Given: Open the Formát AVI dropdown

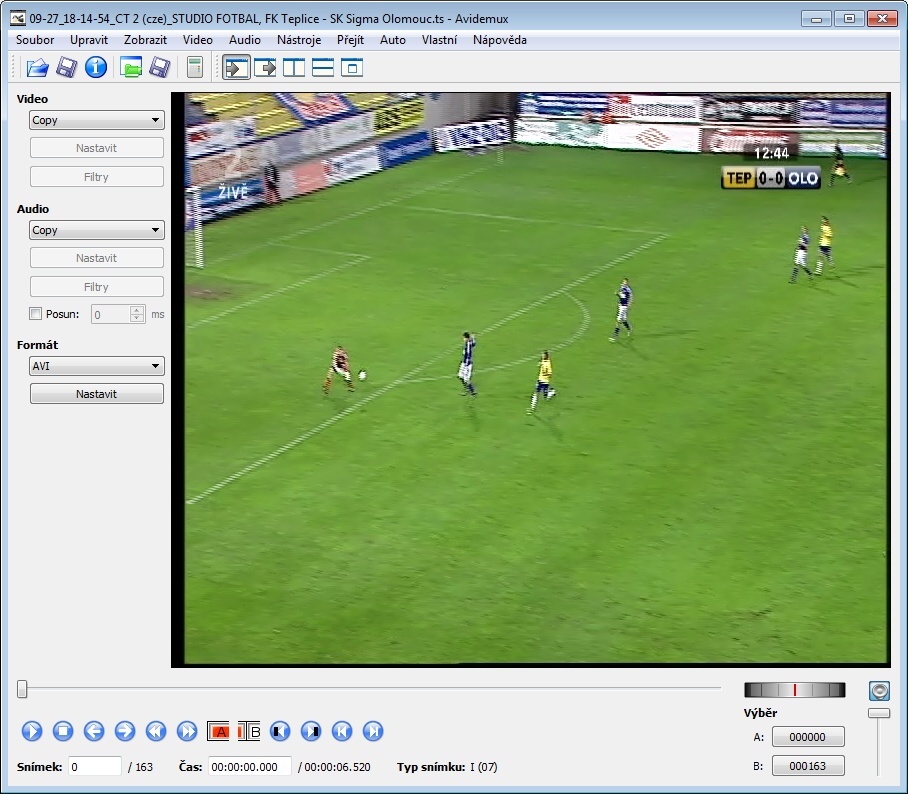Looking at the screenshot, I should [97, 366].
